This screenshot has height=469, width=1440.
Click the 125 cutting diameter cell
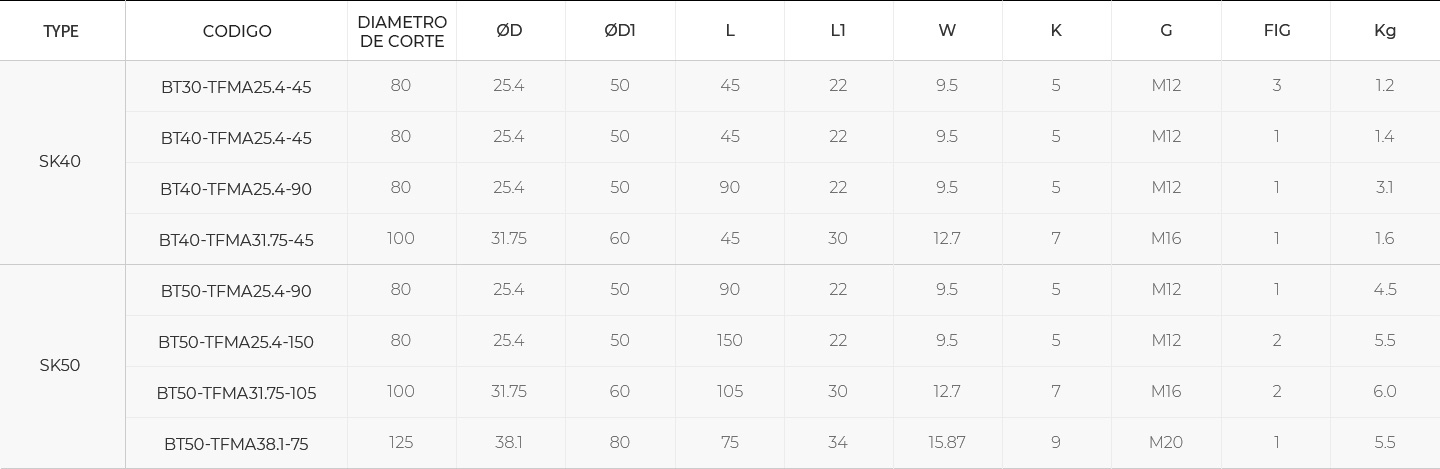(x=401, y=443)
